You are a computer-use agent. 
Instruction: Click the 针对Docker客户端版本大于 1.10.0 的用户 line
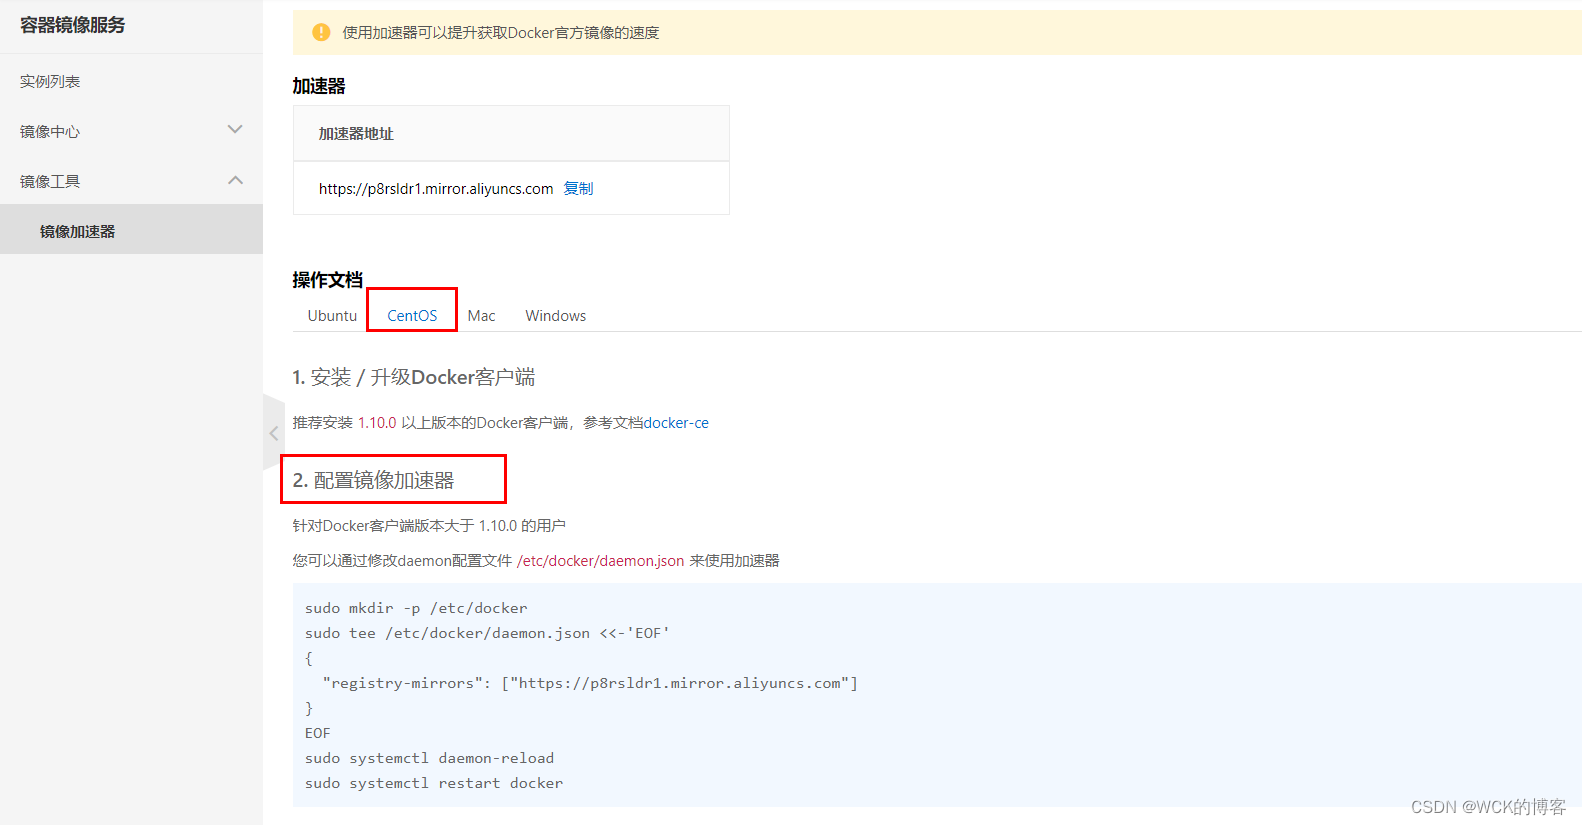[x=429, y=526]
